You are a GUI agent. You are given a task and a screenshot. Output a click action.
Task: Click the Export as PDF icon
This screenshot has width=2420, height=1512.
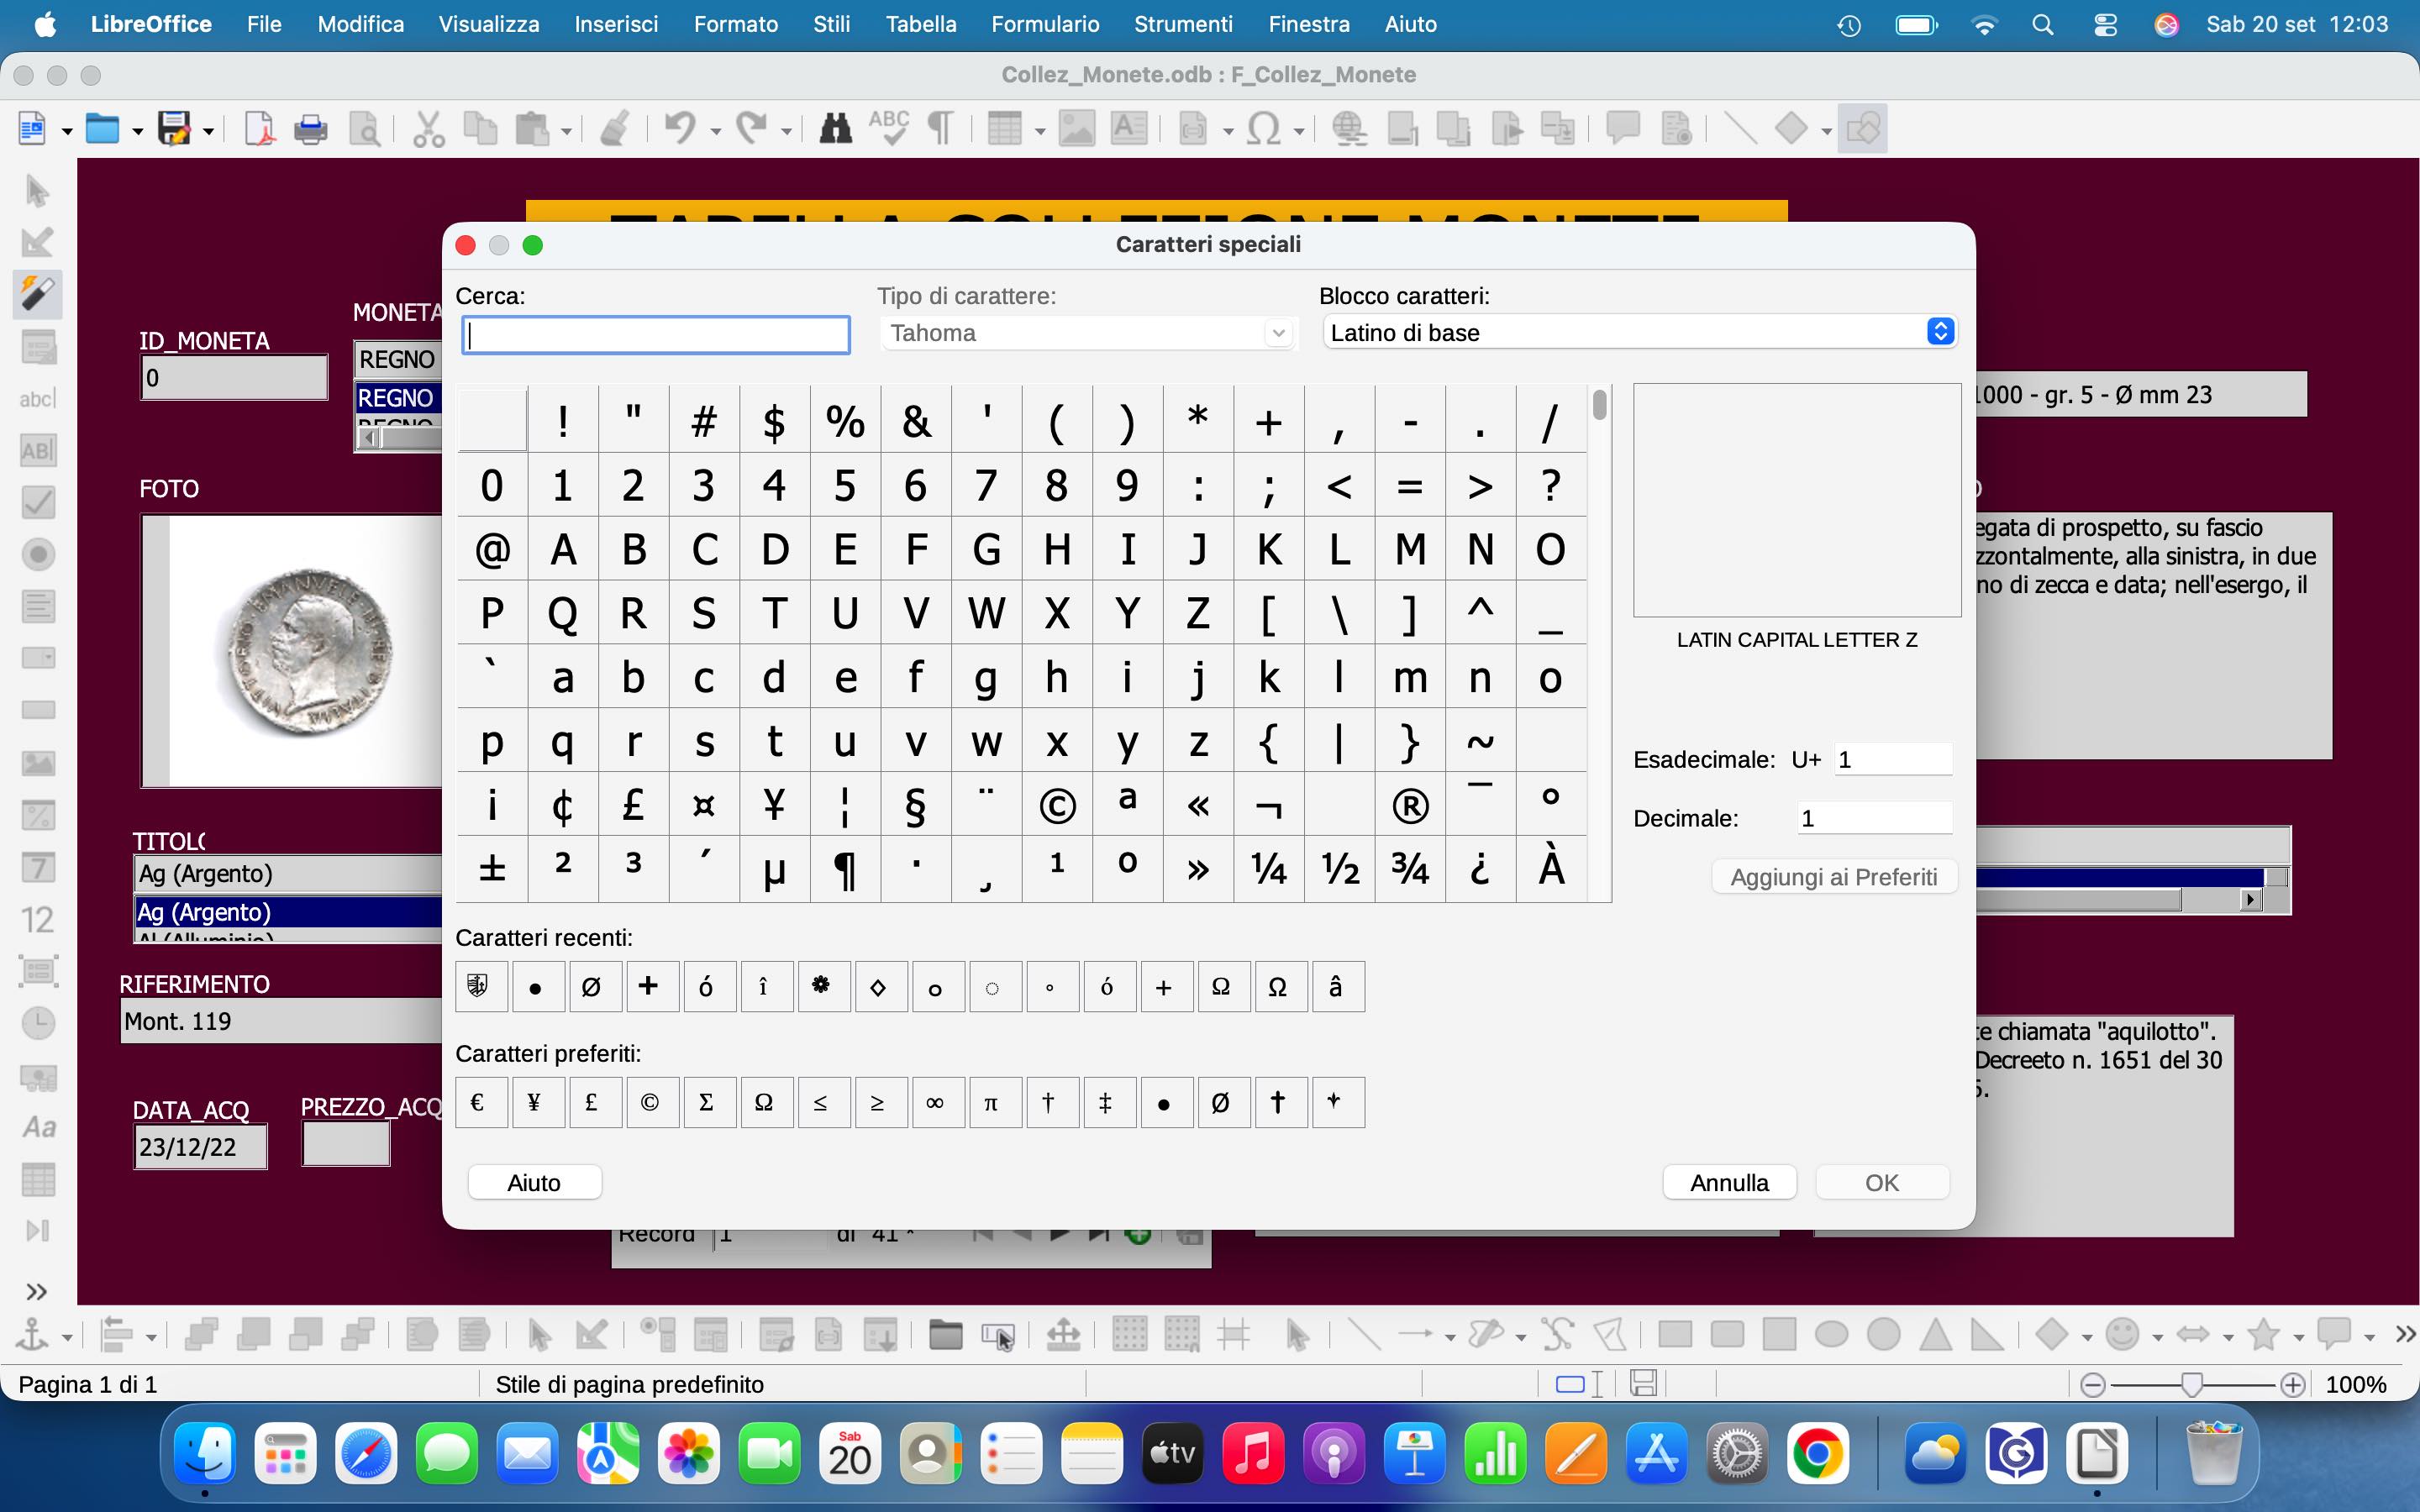[x=259, y=129]
